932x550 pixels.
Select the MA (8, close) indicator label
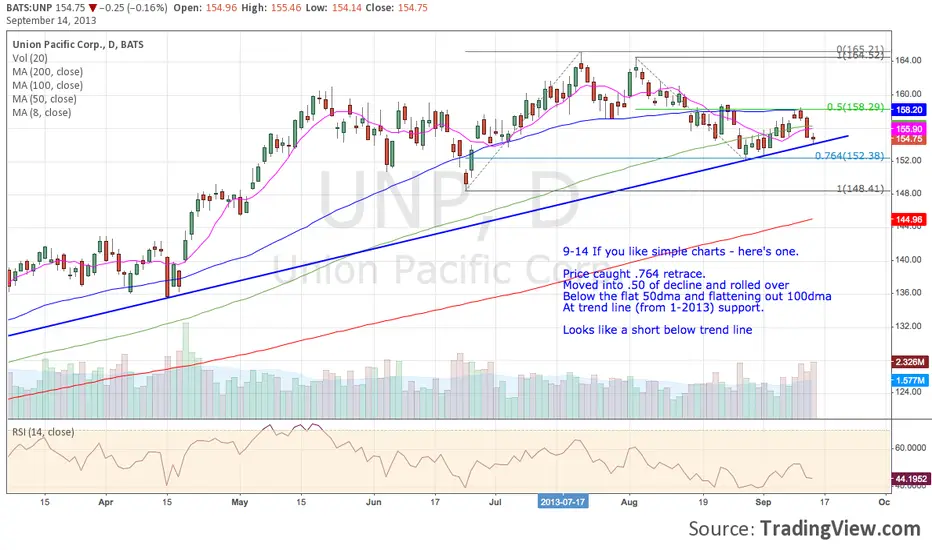(x=42, y=113)
